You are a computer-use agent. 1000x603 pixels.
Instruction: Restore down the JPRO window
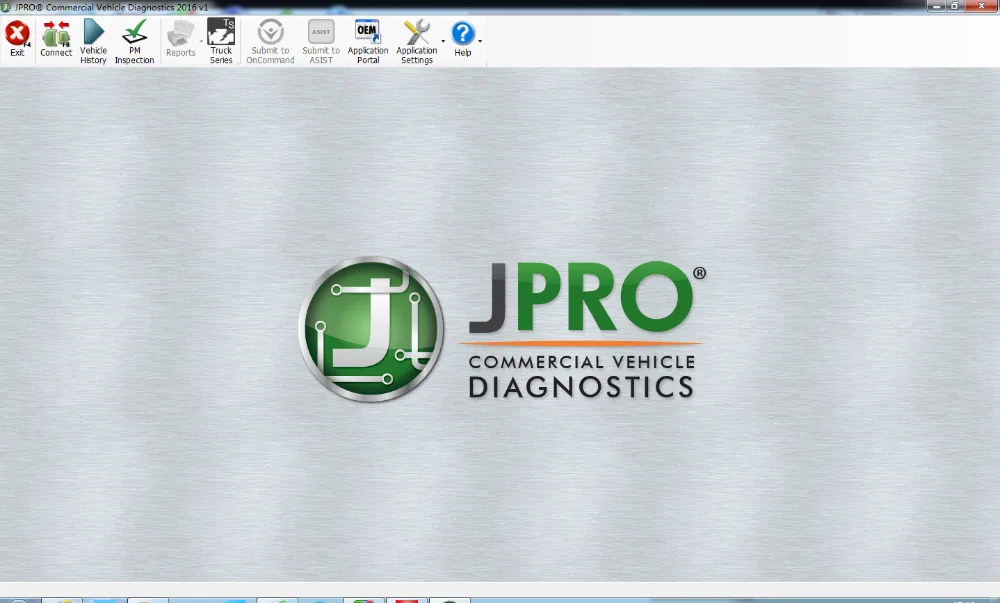point(955,6)
